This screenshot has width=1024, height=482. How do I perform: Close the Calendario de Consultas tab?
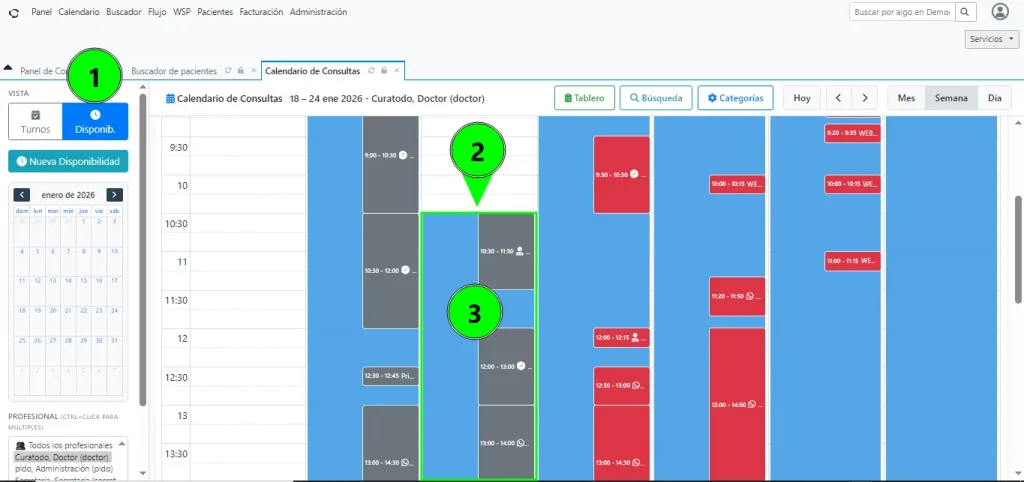tap(396, 71)
